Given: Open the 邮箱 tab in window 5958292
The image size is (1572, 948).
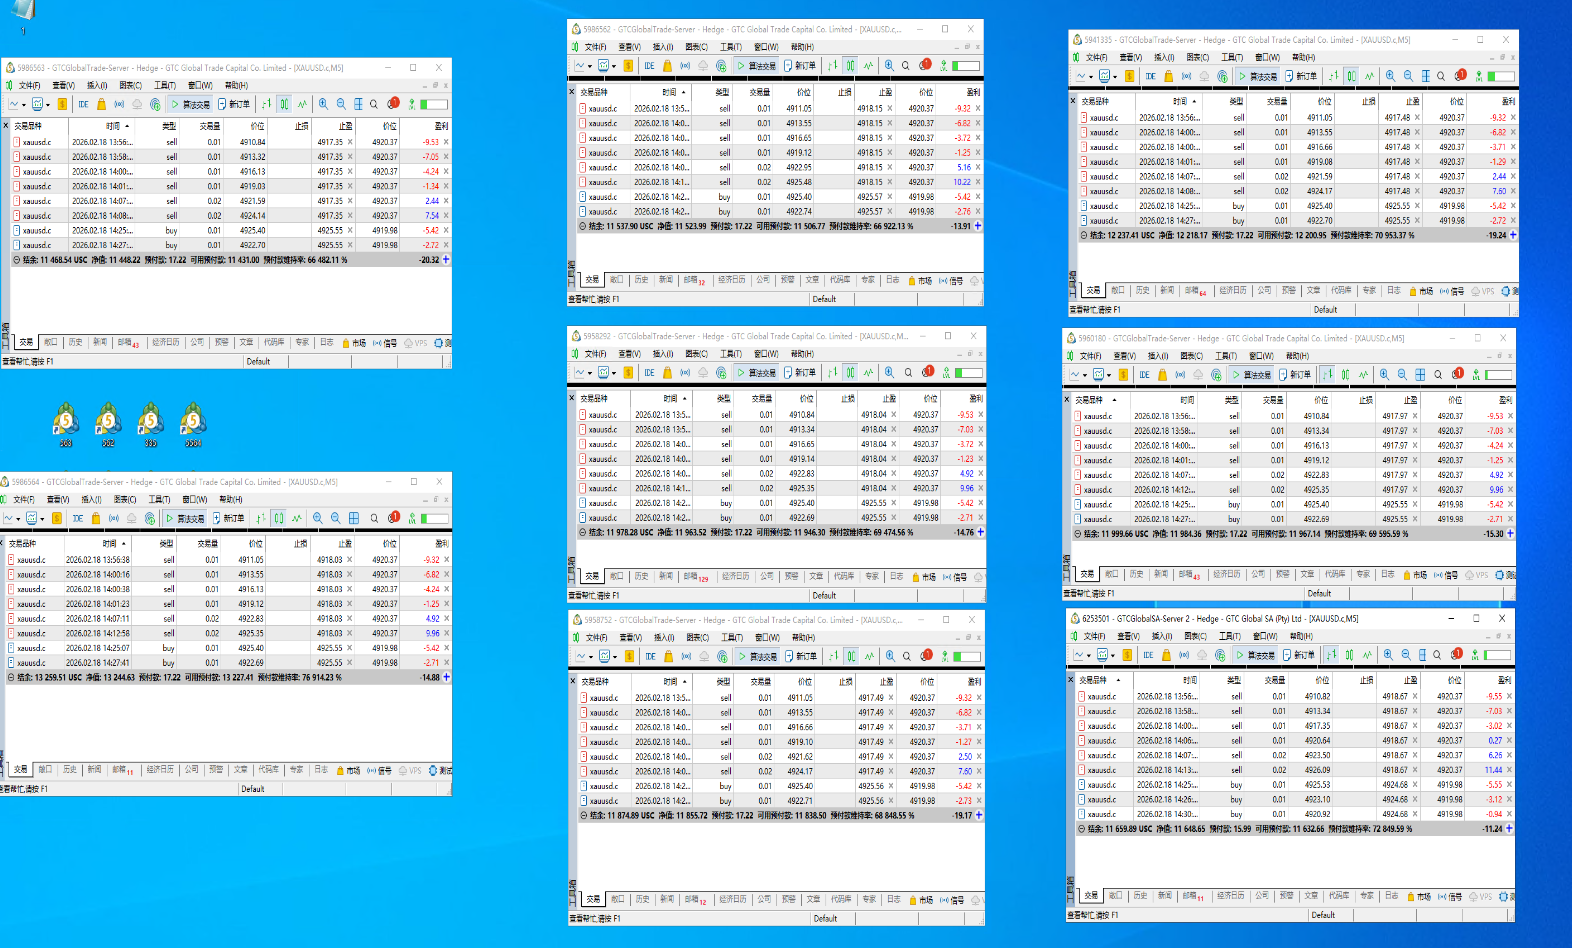Looking at the screenshot, I should coord(695,577).
